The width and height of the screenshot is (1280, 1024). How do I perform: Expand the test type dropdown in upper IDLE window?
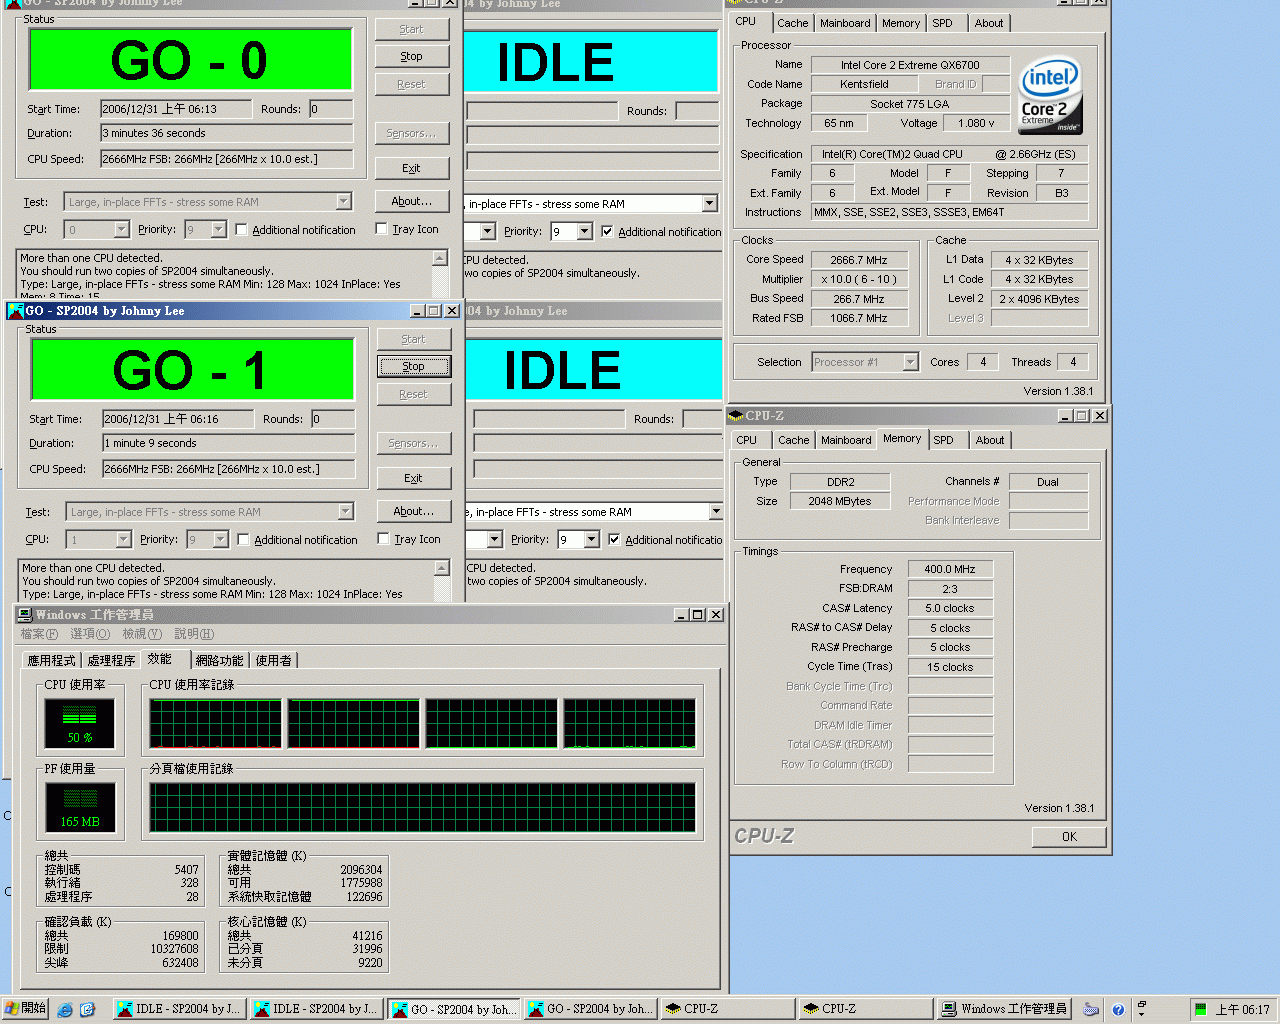point(709,204)
